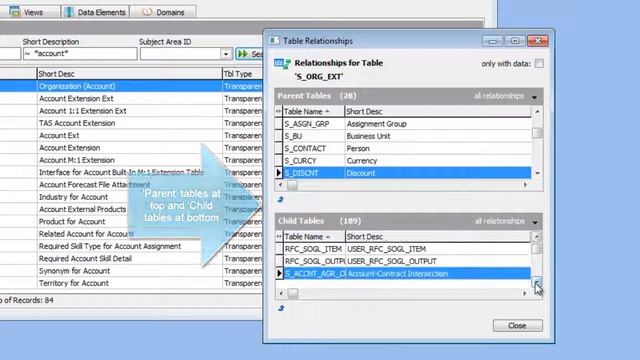
Task: Switch to the Data Elements tab
Action: tap(96, 12)
